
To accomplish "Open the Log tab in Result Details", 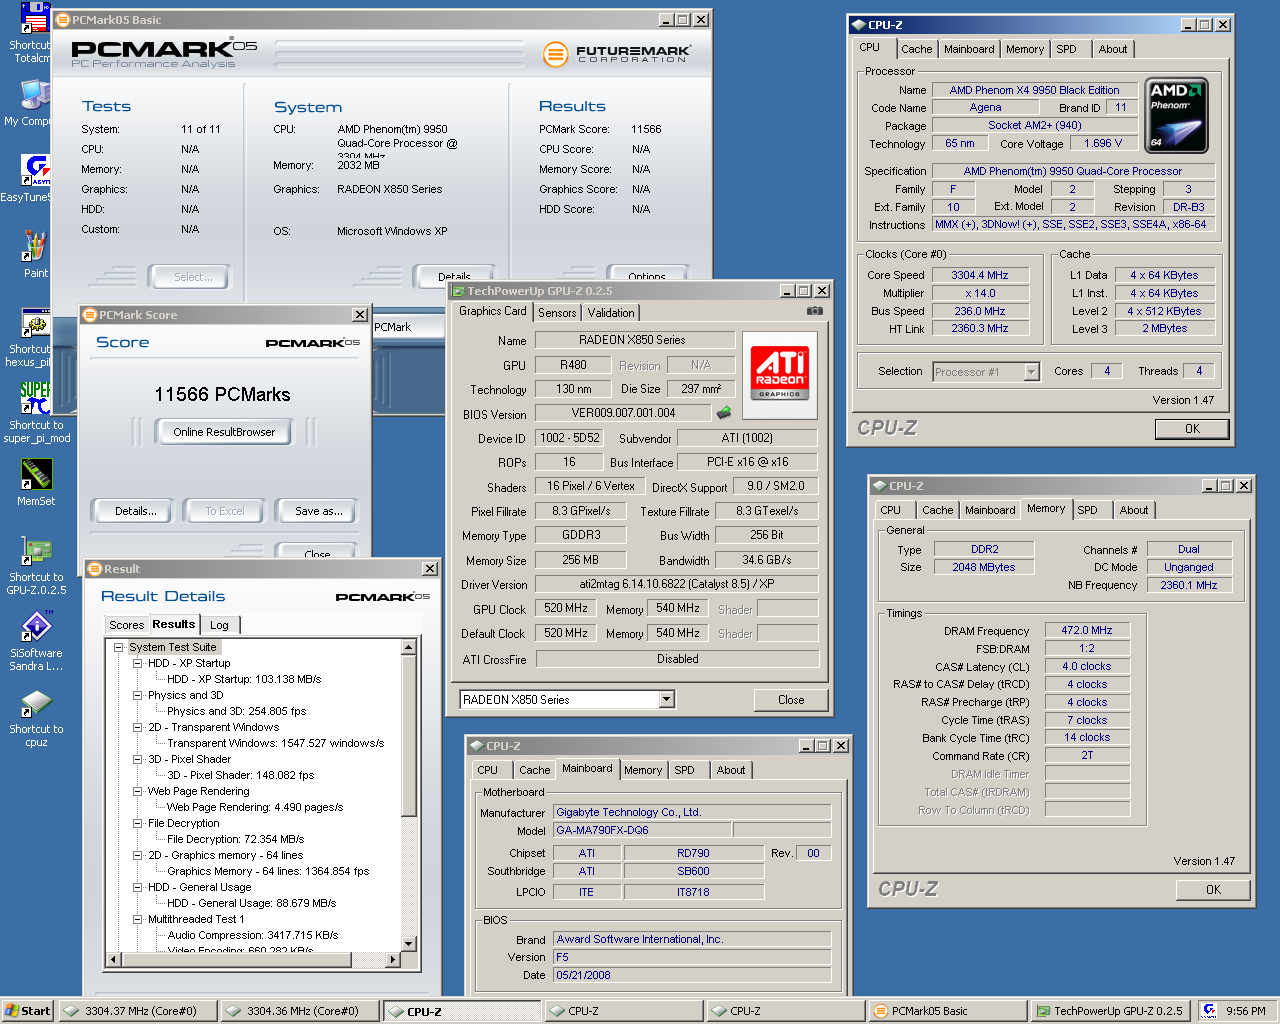I will tap(219, 625).
